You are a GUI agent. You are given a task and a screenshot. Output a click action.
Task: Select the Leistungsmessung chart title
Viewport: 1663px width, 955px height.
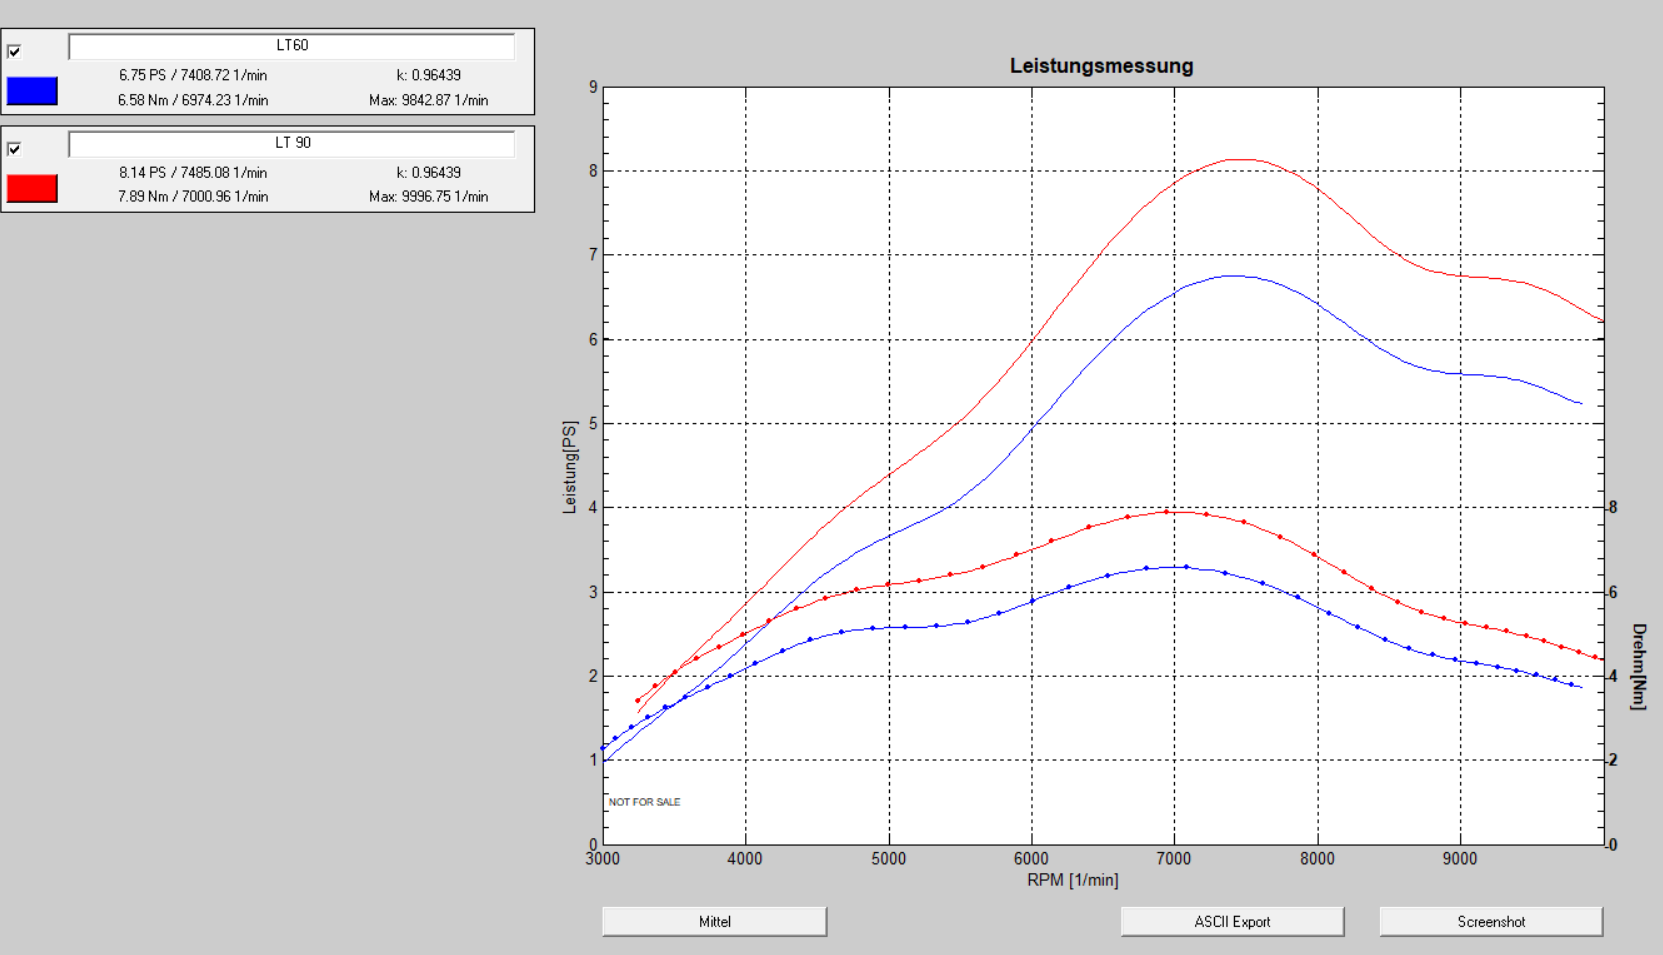(1101, 66)
